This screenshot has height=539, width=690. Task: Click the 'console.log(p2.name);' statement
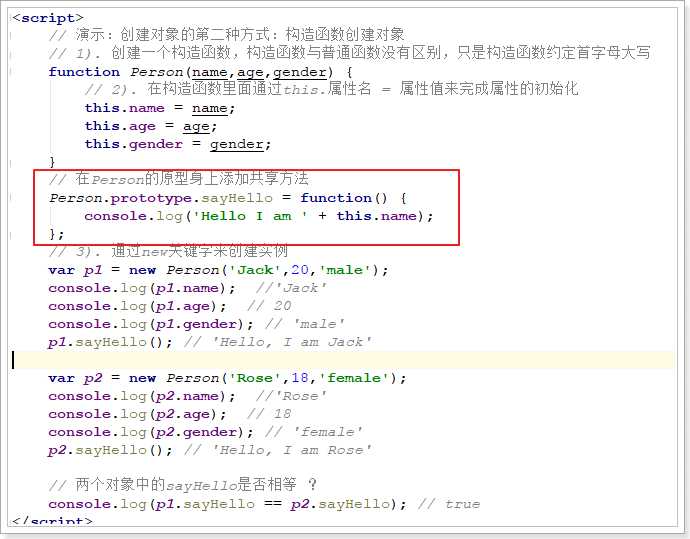click(x=142, y=396)
